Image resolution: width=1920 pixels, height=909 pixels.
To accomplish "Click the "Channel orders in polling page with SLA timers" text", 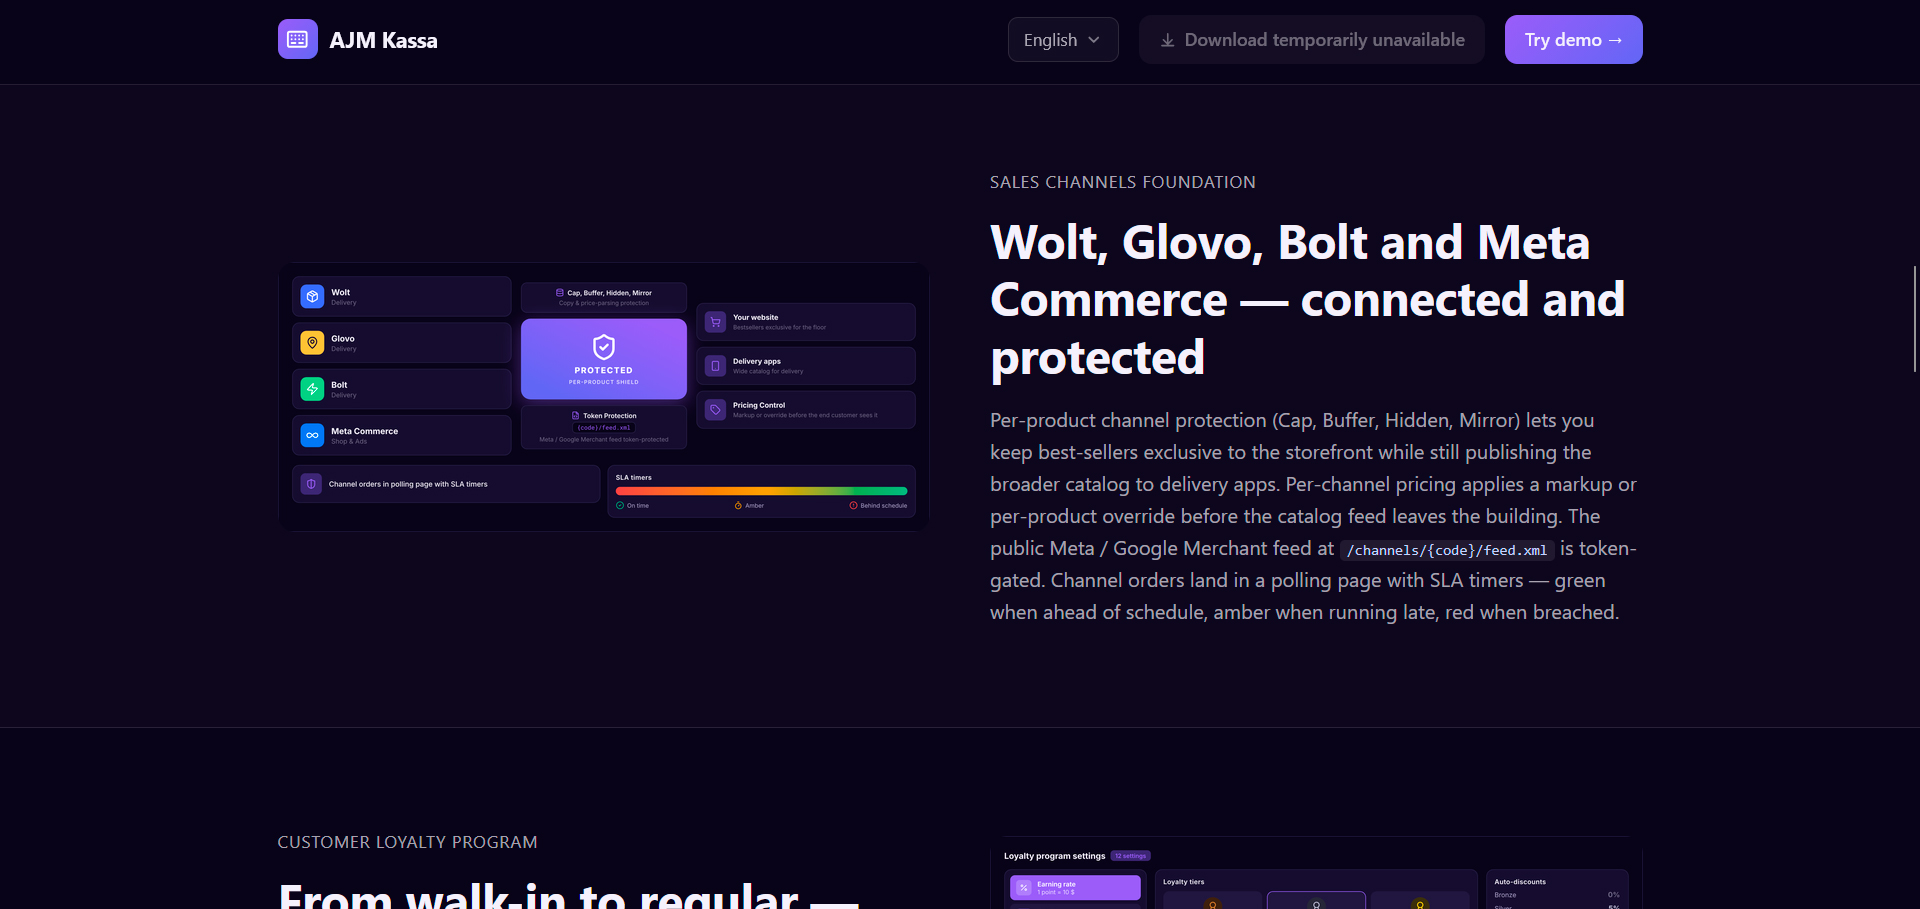I will [x=408, y=484].
